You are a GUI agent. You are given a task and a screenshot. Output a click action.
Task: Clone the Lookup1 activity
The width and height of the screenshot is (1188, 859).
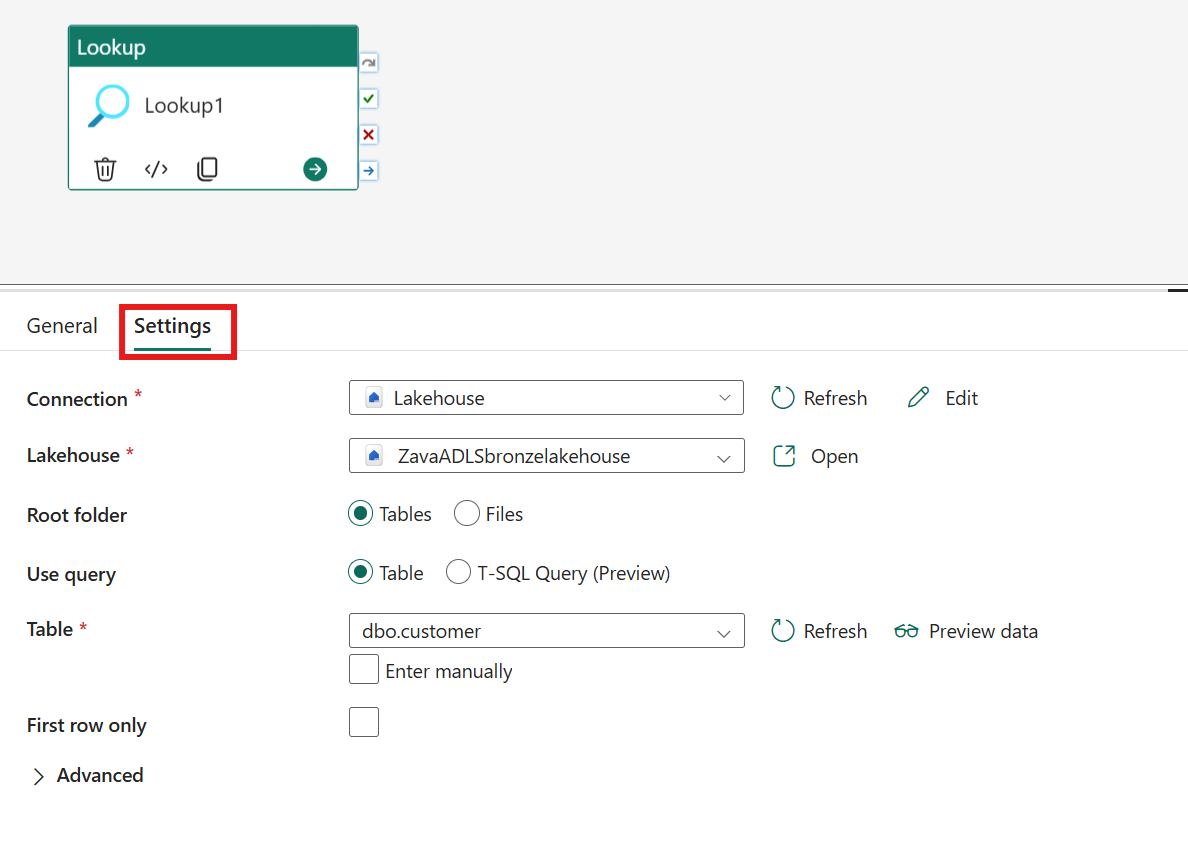point(207,169)
